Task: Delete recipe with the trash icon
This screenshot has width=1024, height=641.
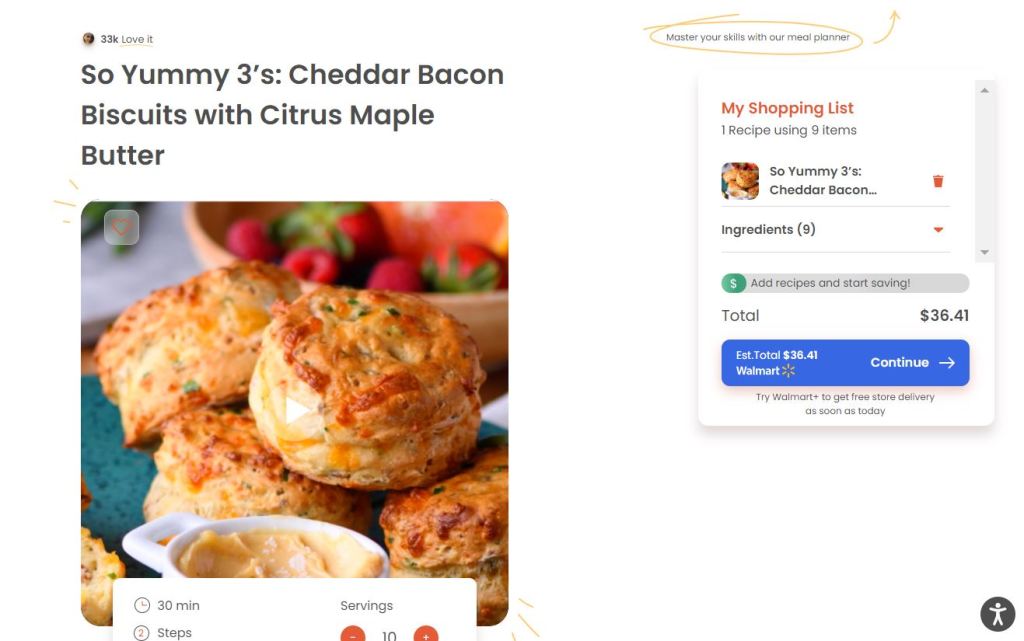Action: (x=938, y=181)
